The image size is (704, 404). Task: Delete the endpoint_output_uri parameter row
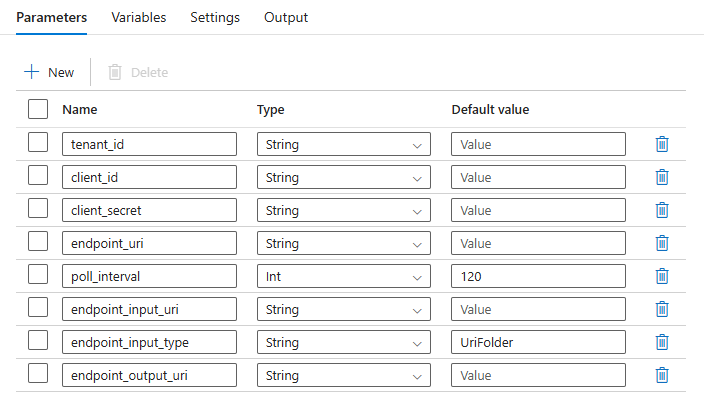click(661, 375)
